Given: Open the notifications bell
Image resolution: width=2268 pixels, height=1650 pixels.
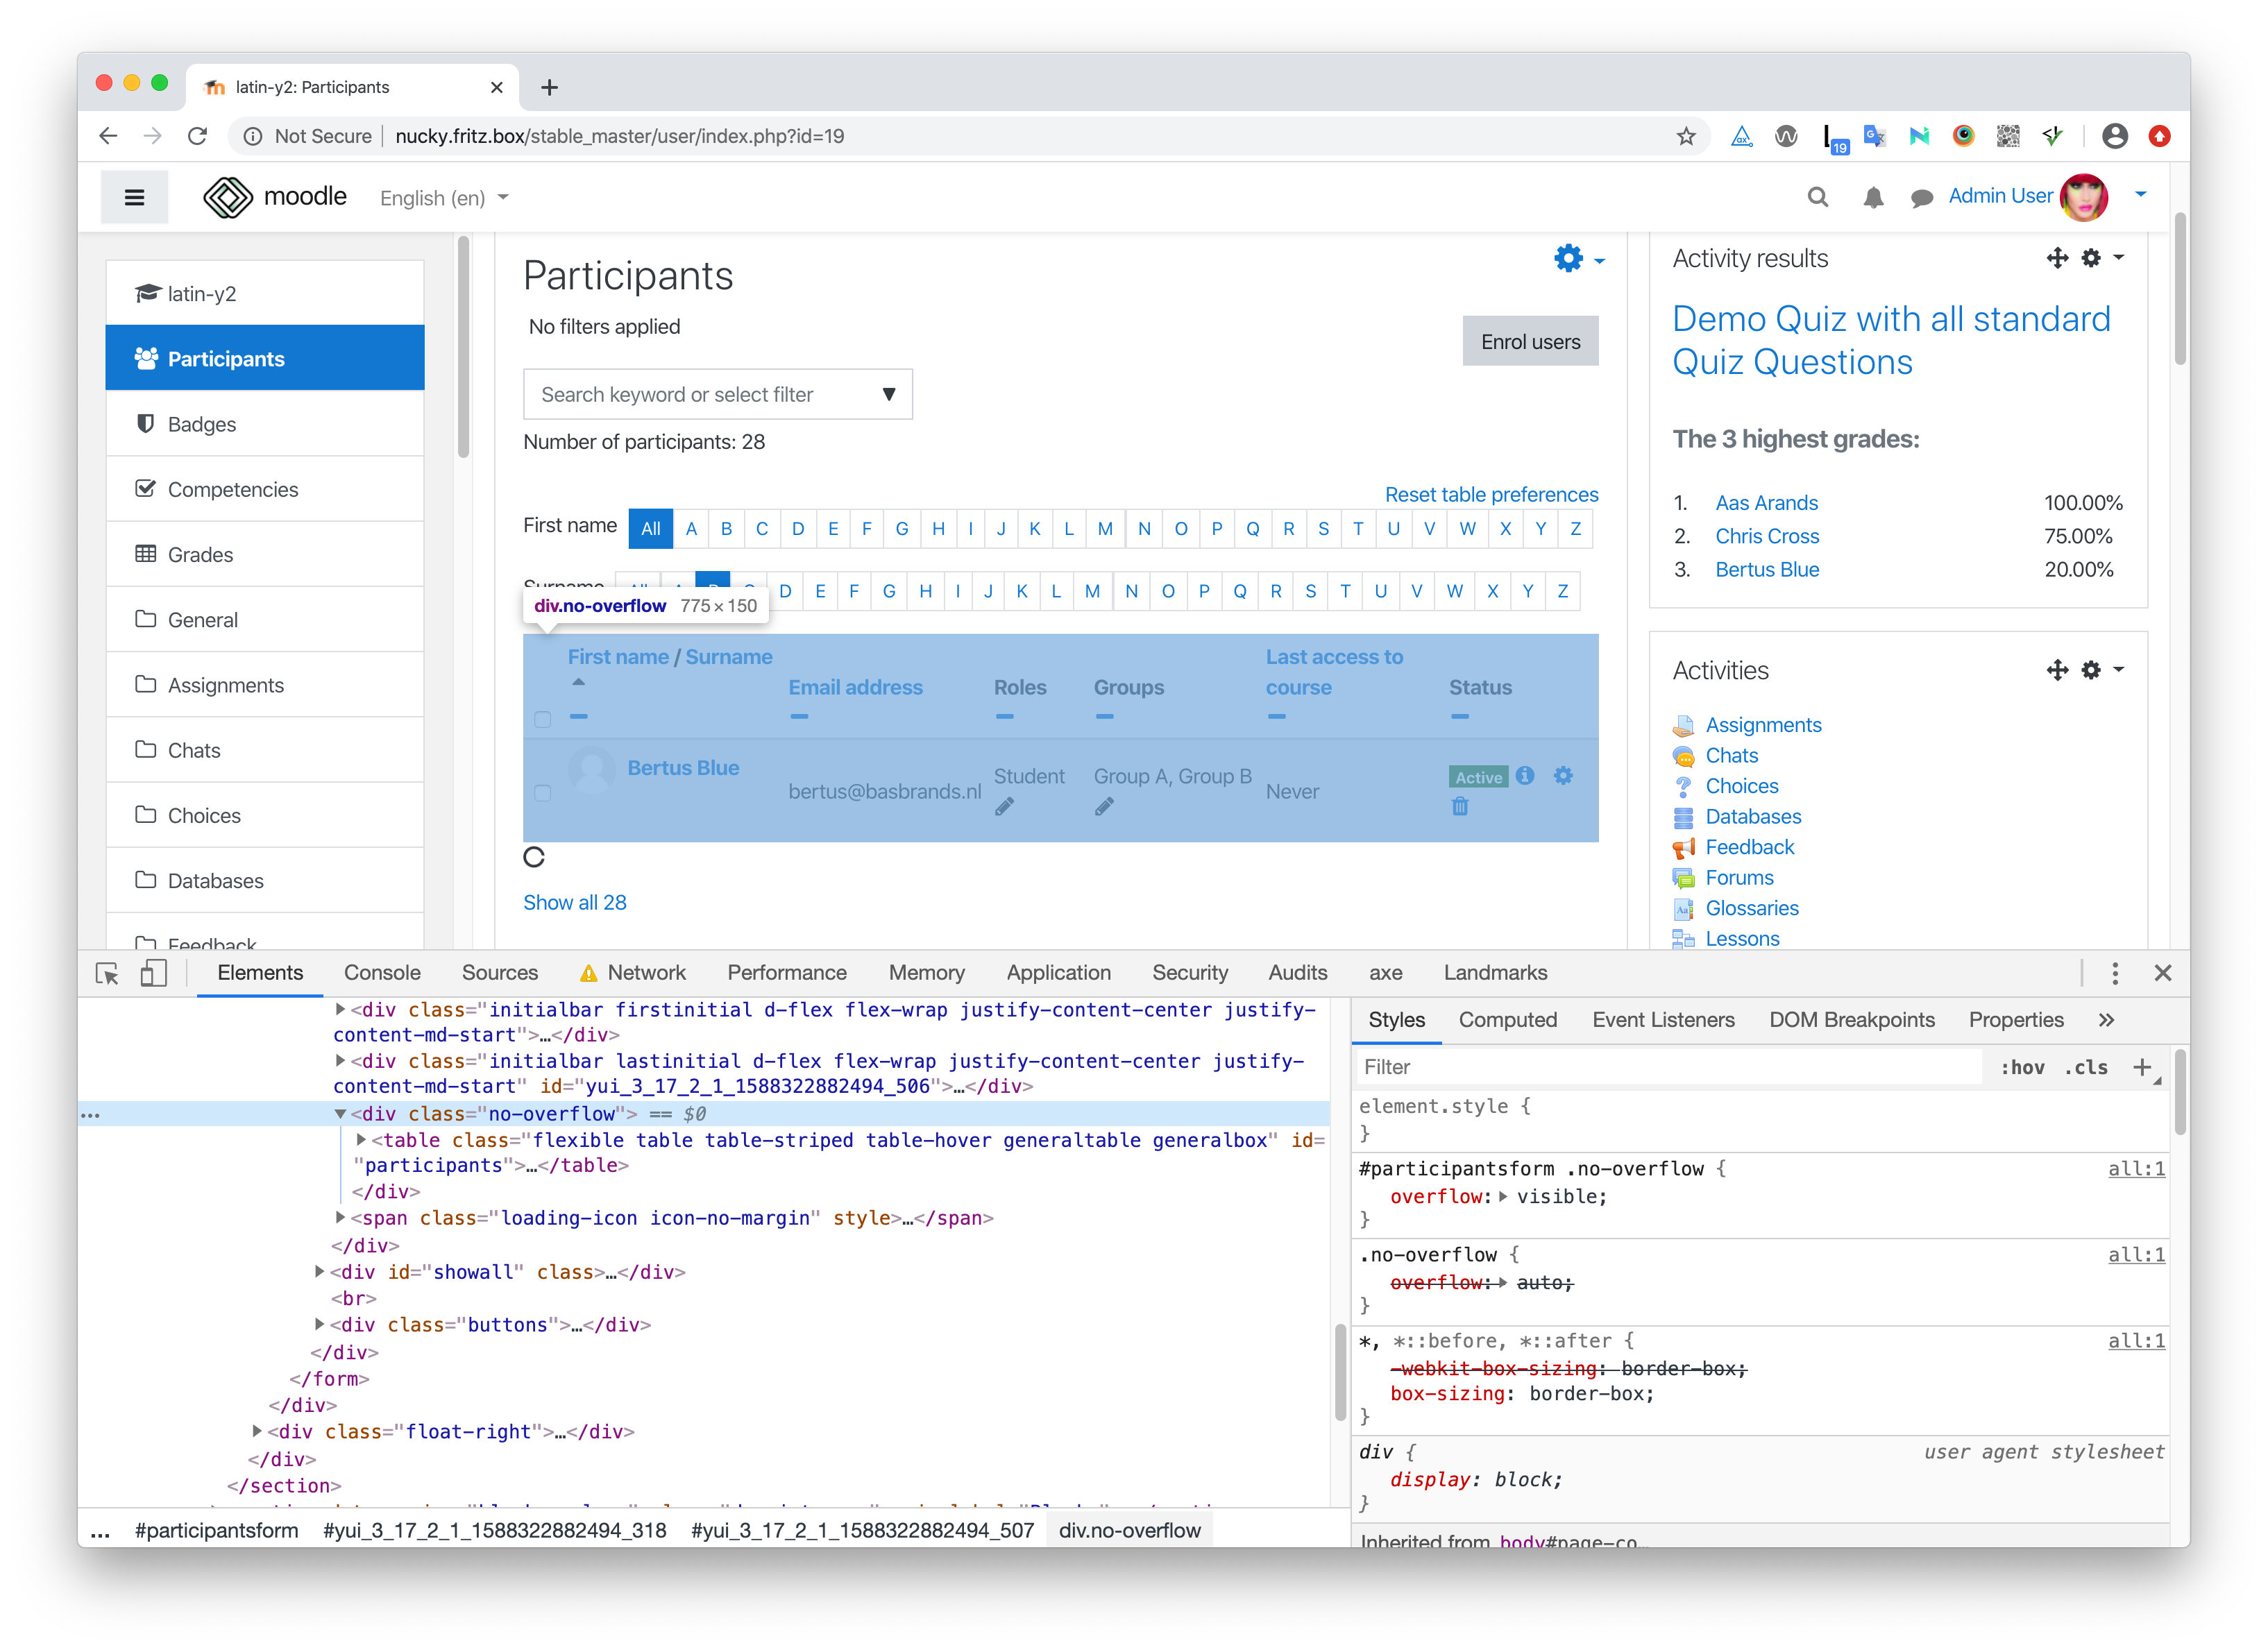Looking at the screenshot, I should [1873, 198].
